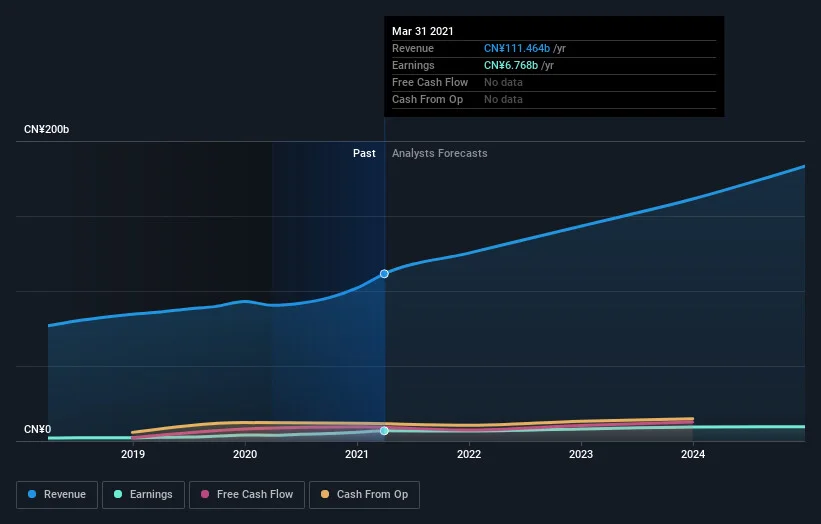Select the revenue data point marker on chart
Viewport: 821px width, 524px height.
tap(384, 274)
